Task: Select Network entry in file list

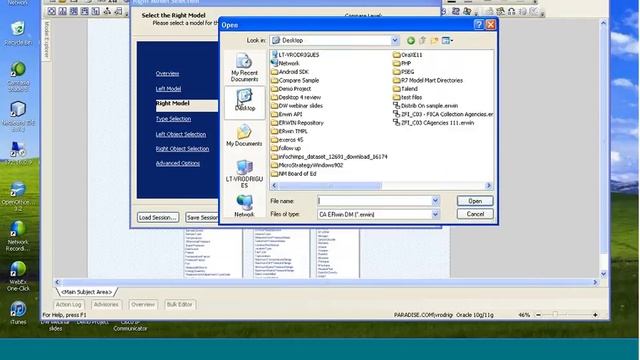Action: click(x=285, y=63)
